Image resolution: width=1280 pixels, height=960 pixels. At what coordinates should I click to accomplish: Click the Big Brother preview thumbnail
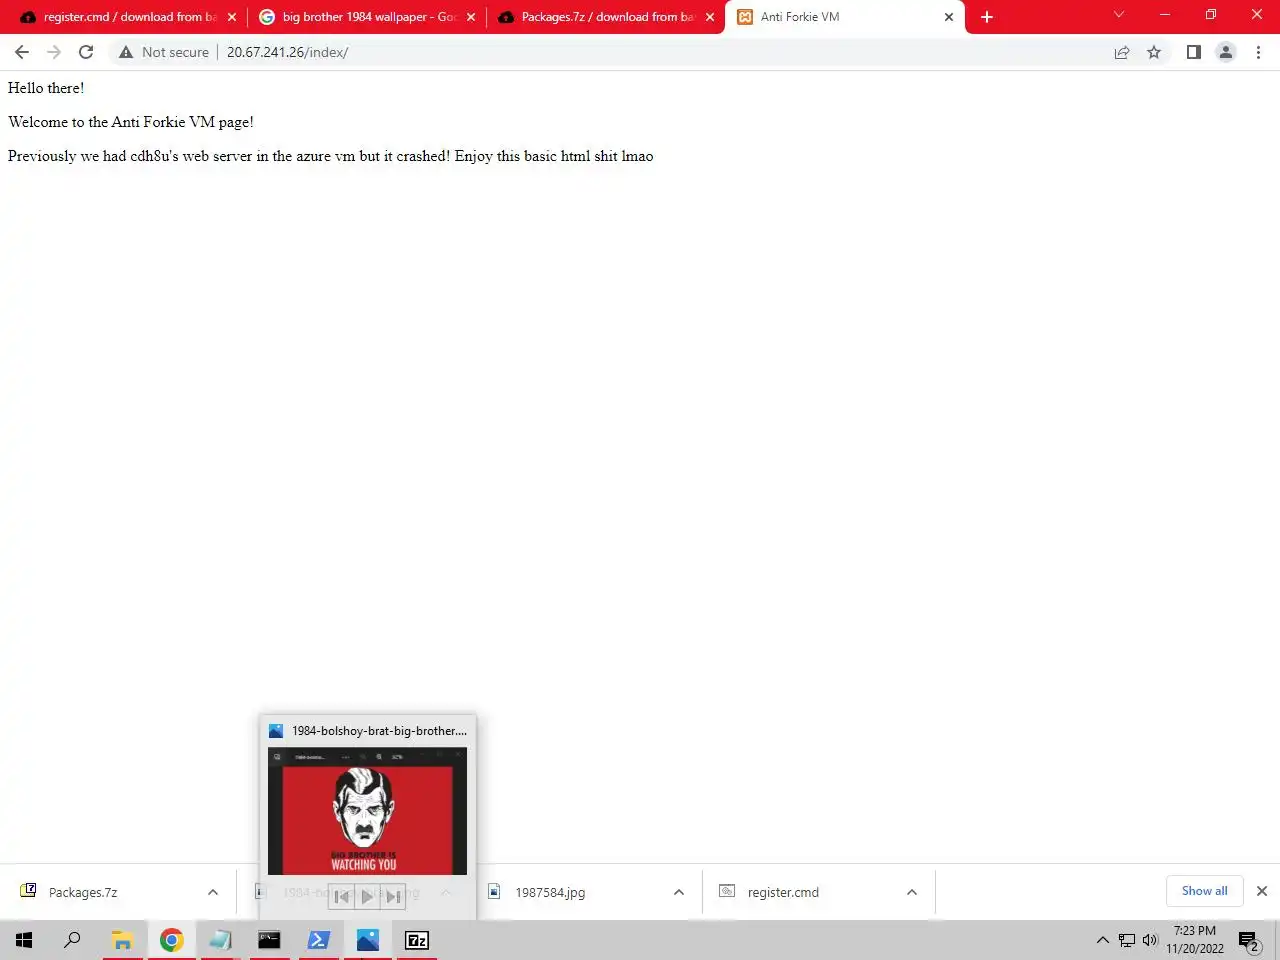coord(367,811)
